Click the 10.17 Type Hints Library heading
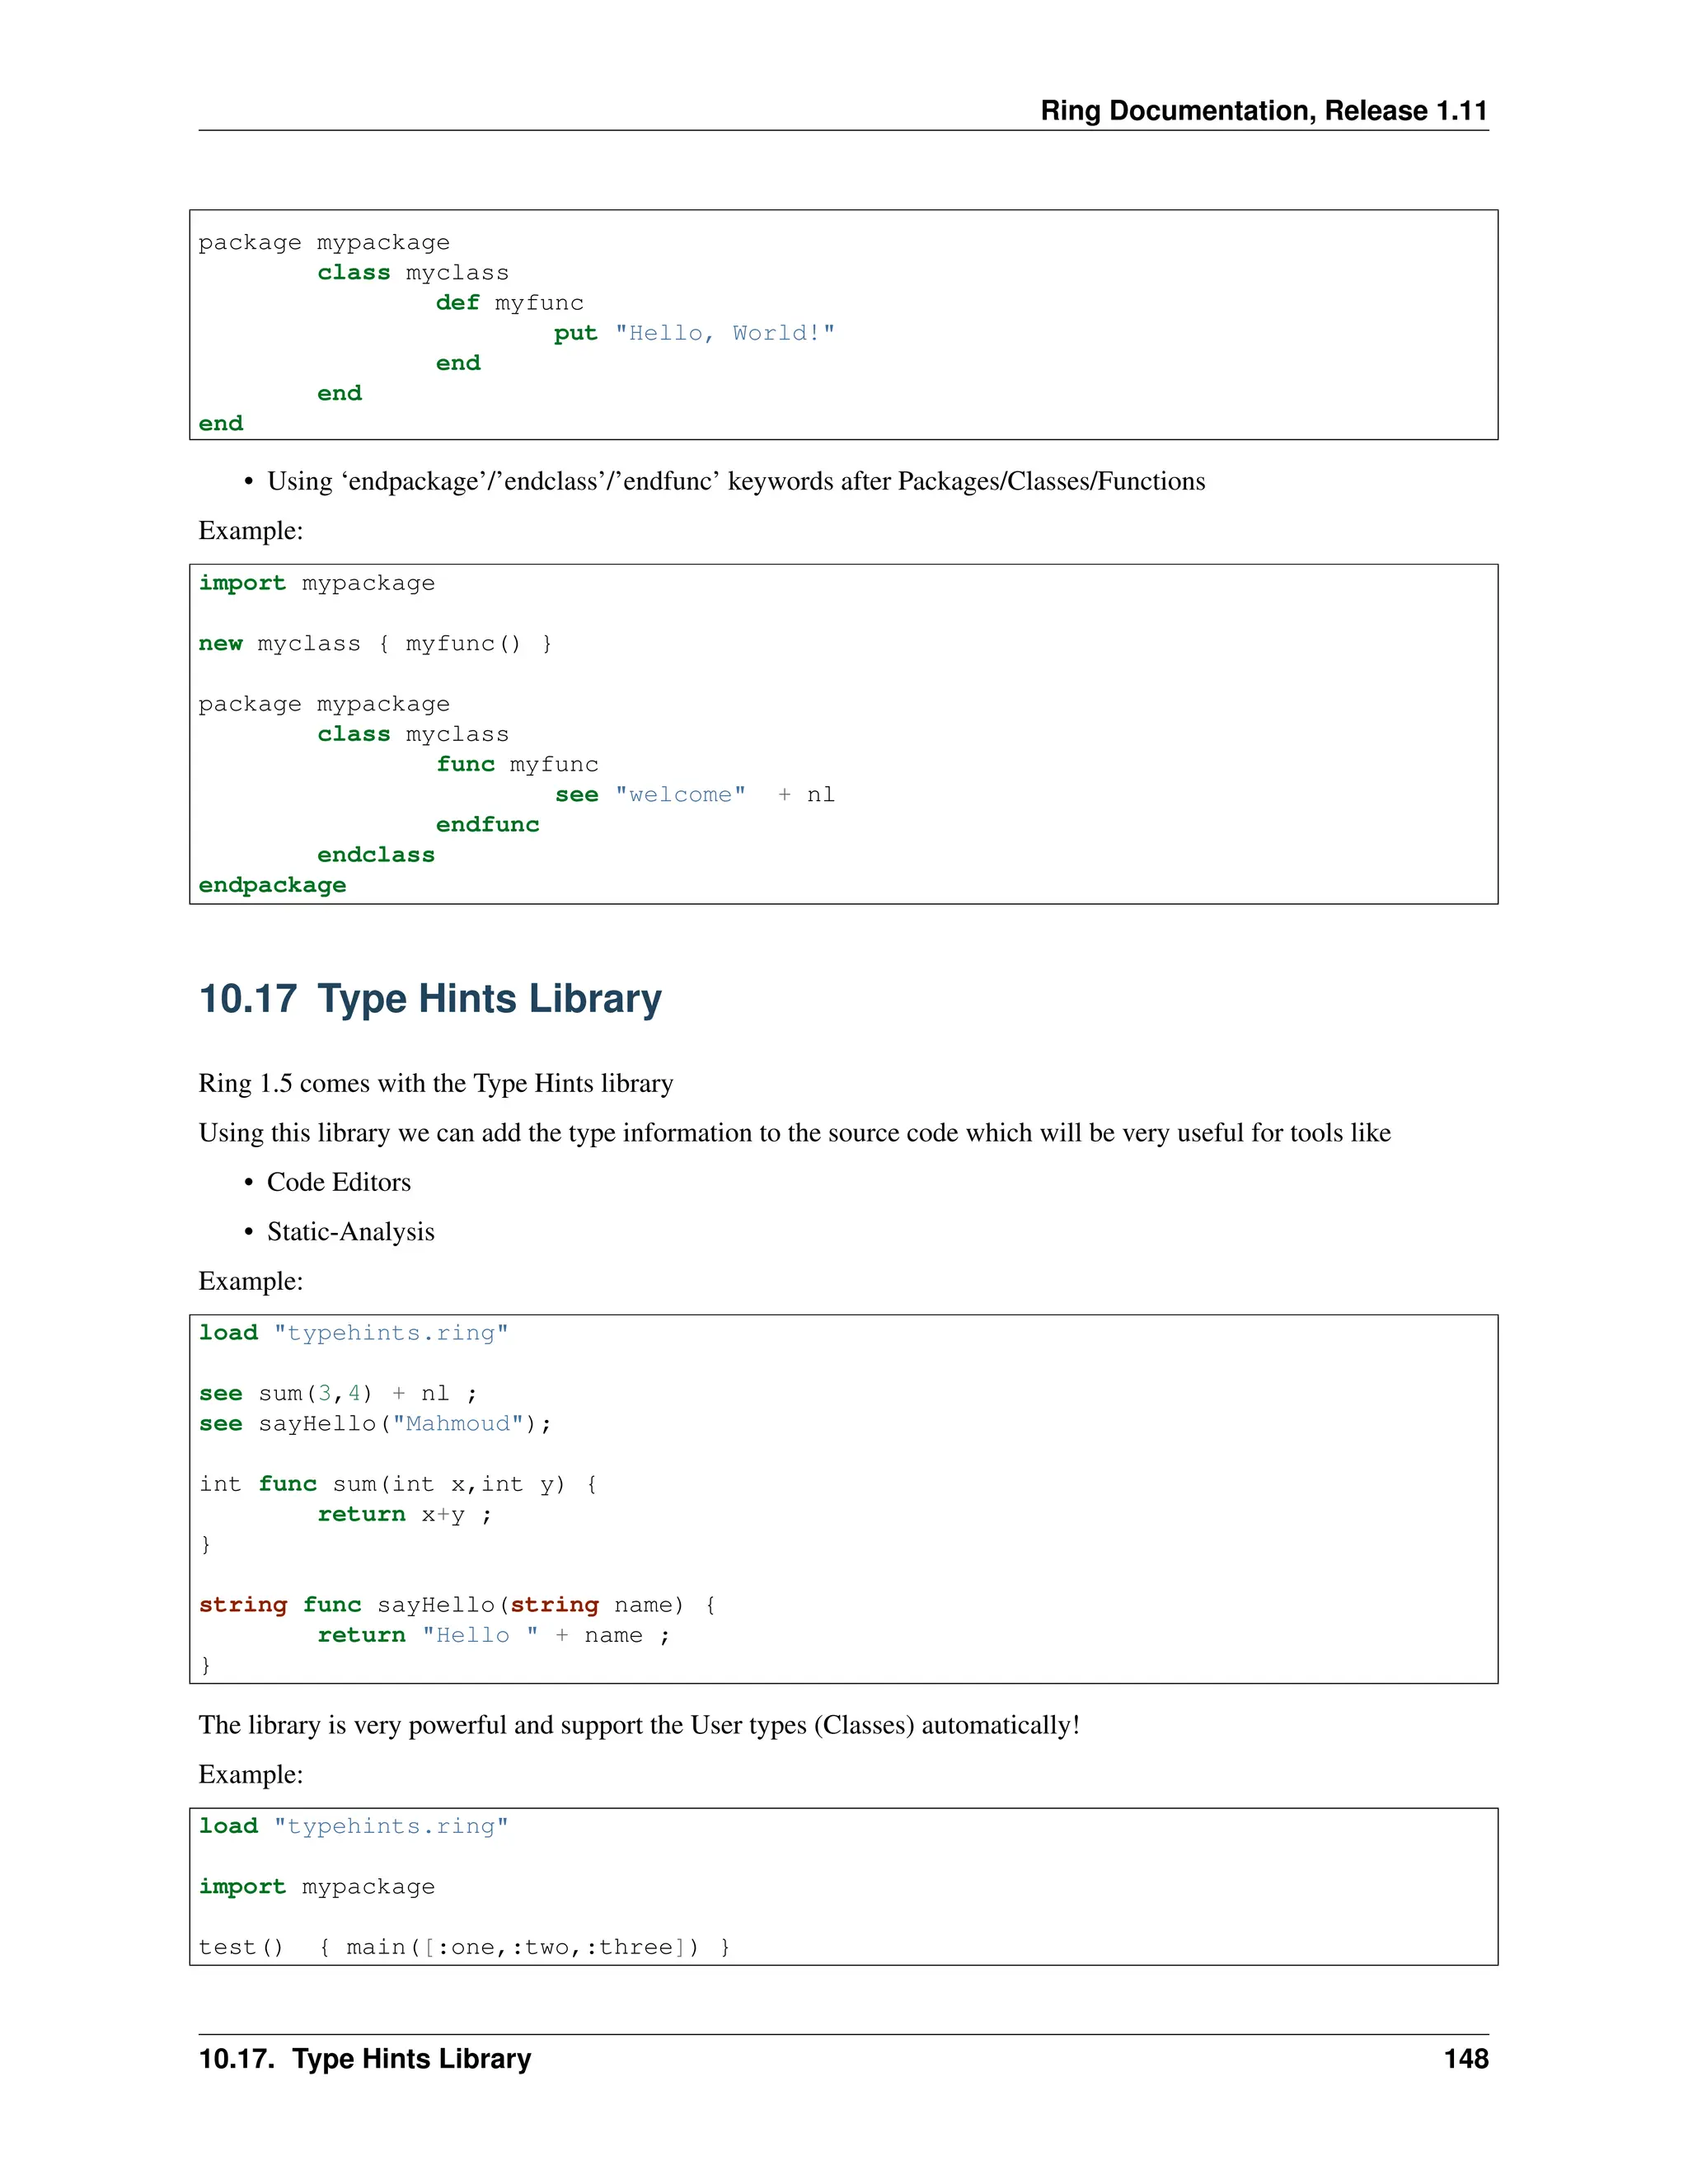Image resolution: width=1688 pixels, height=2184 pixels. (430, 999)
